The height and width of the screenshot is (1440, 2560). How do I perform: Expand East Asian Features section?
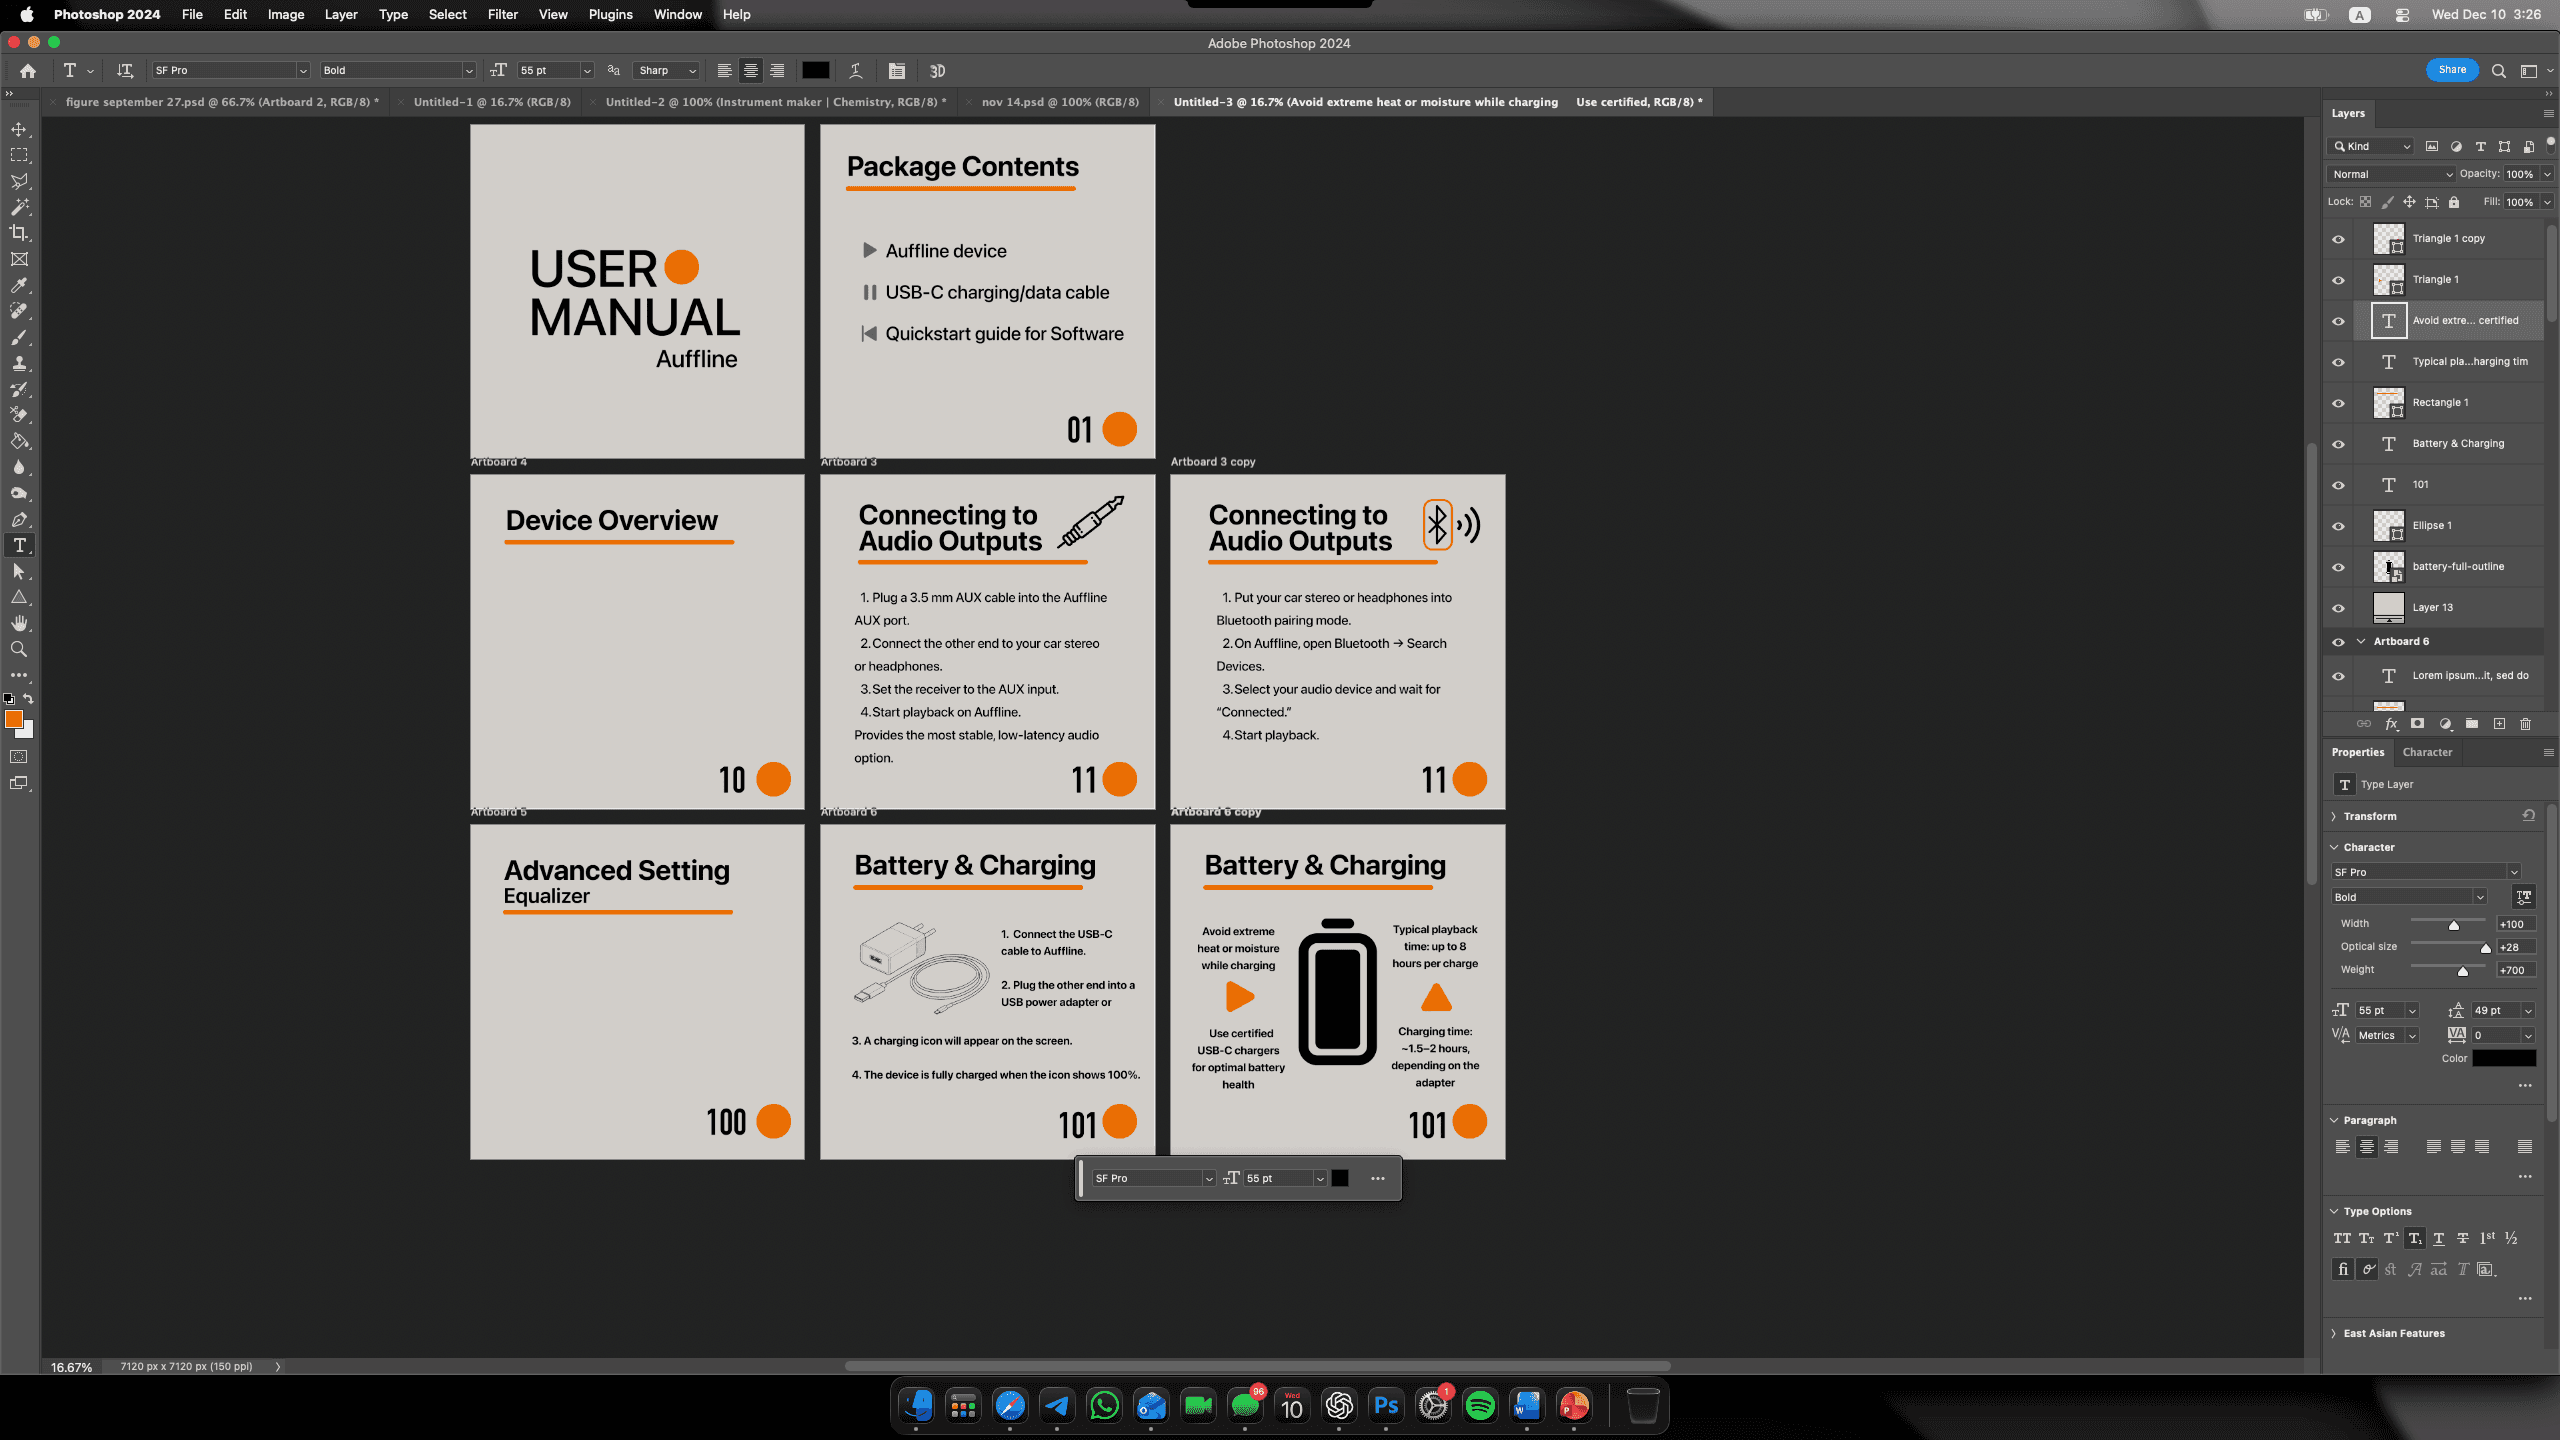[2335, 1334]
